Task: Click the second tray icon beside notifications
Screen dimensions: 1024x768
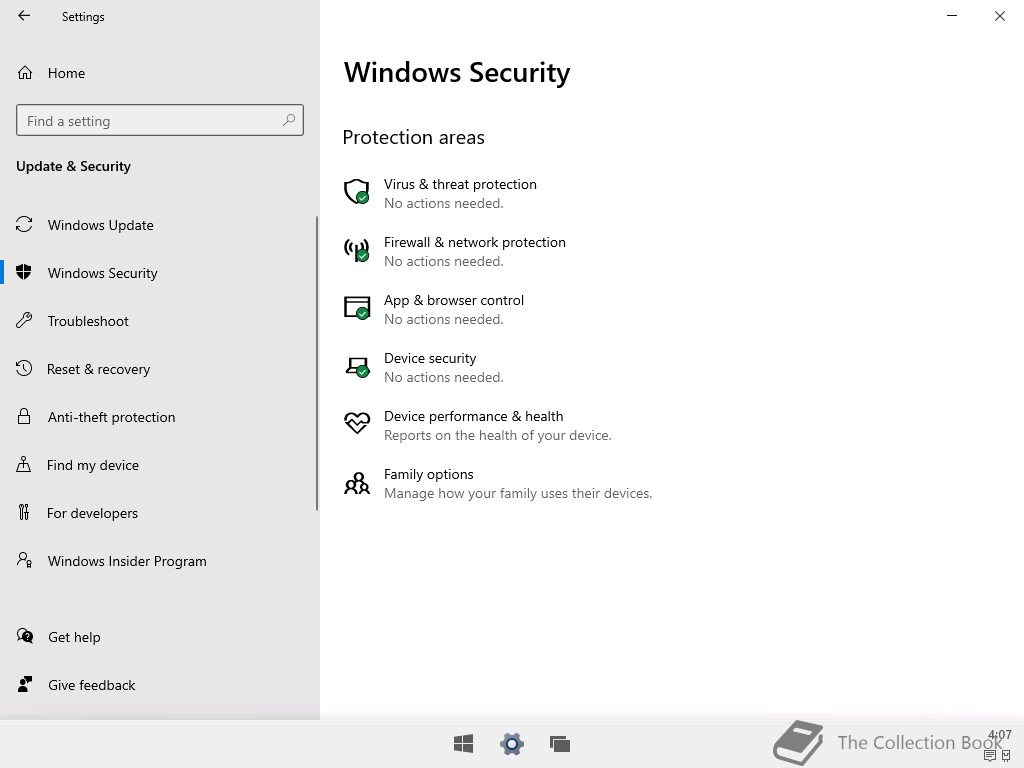Action: click(1006, 756)
